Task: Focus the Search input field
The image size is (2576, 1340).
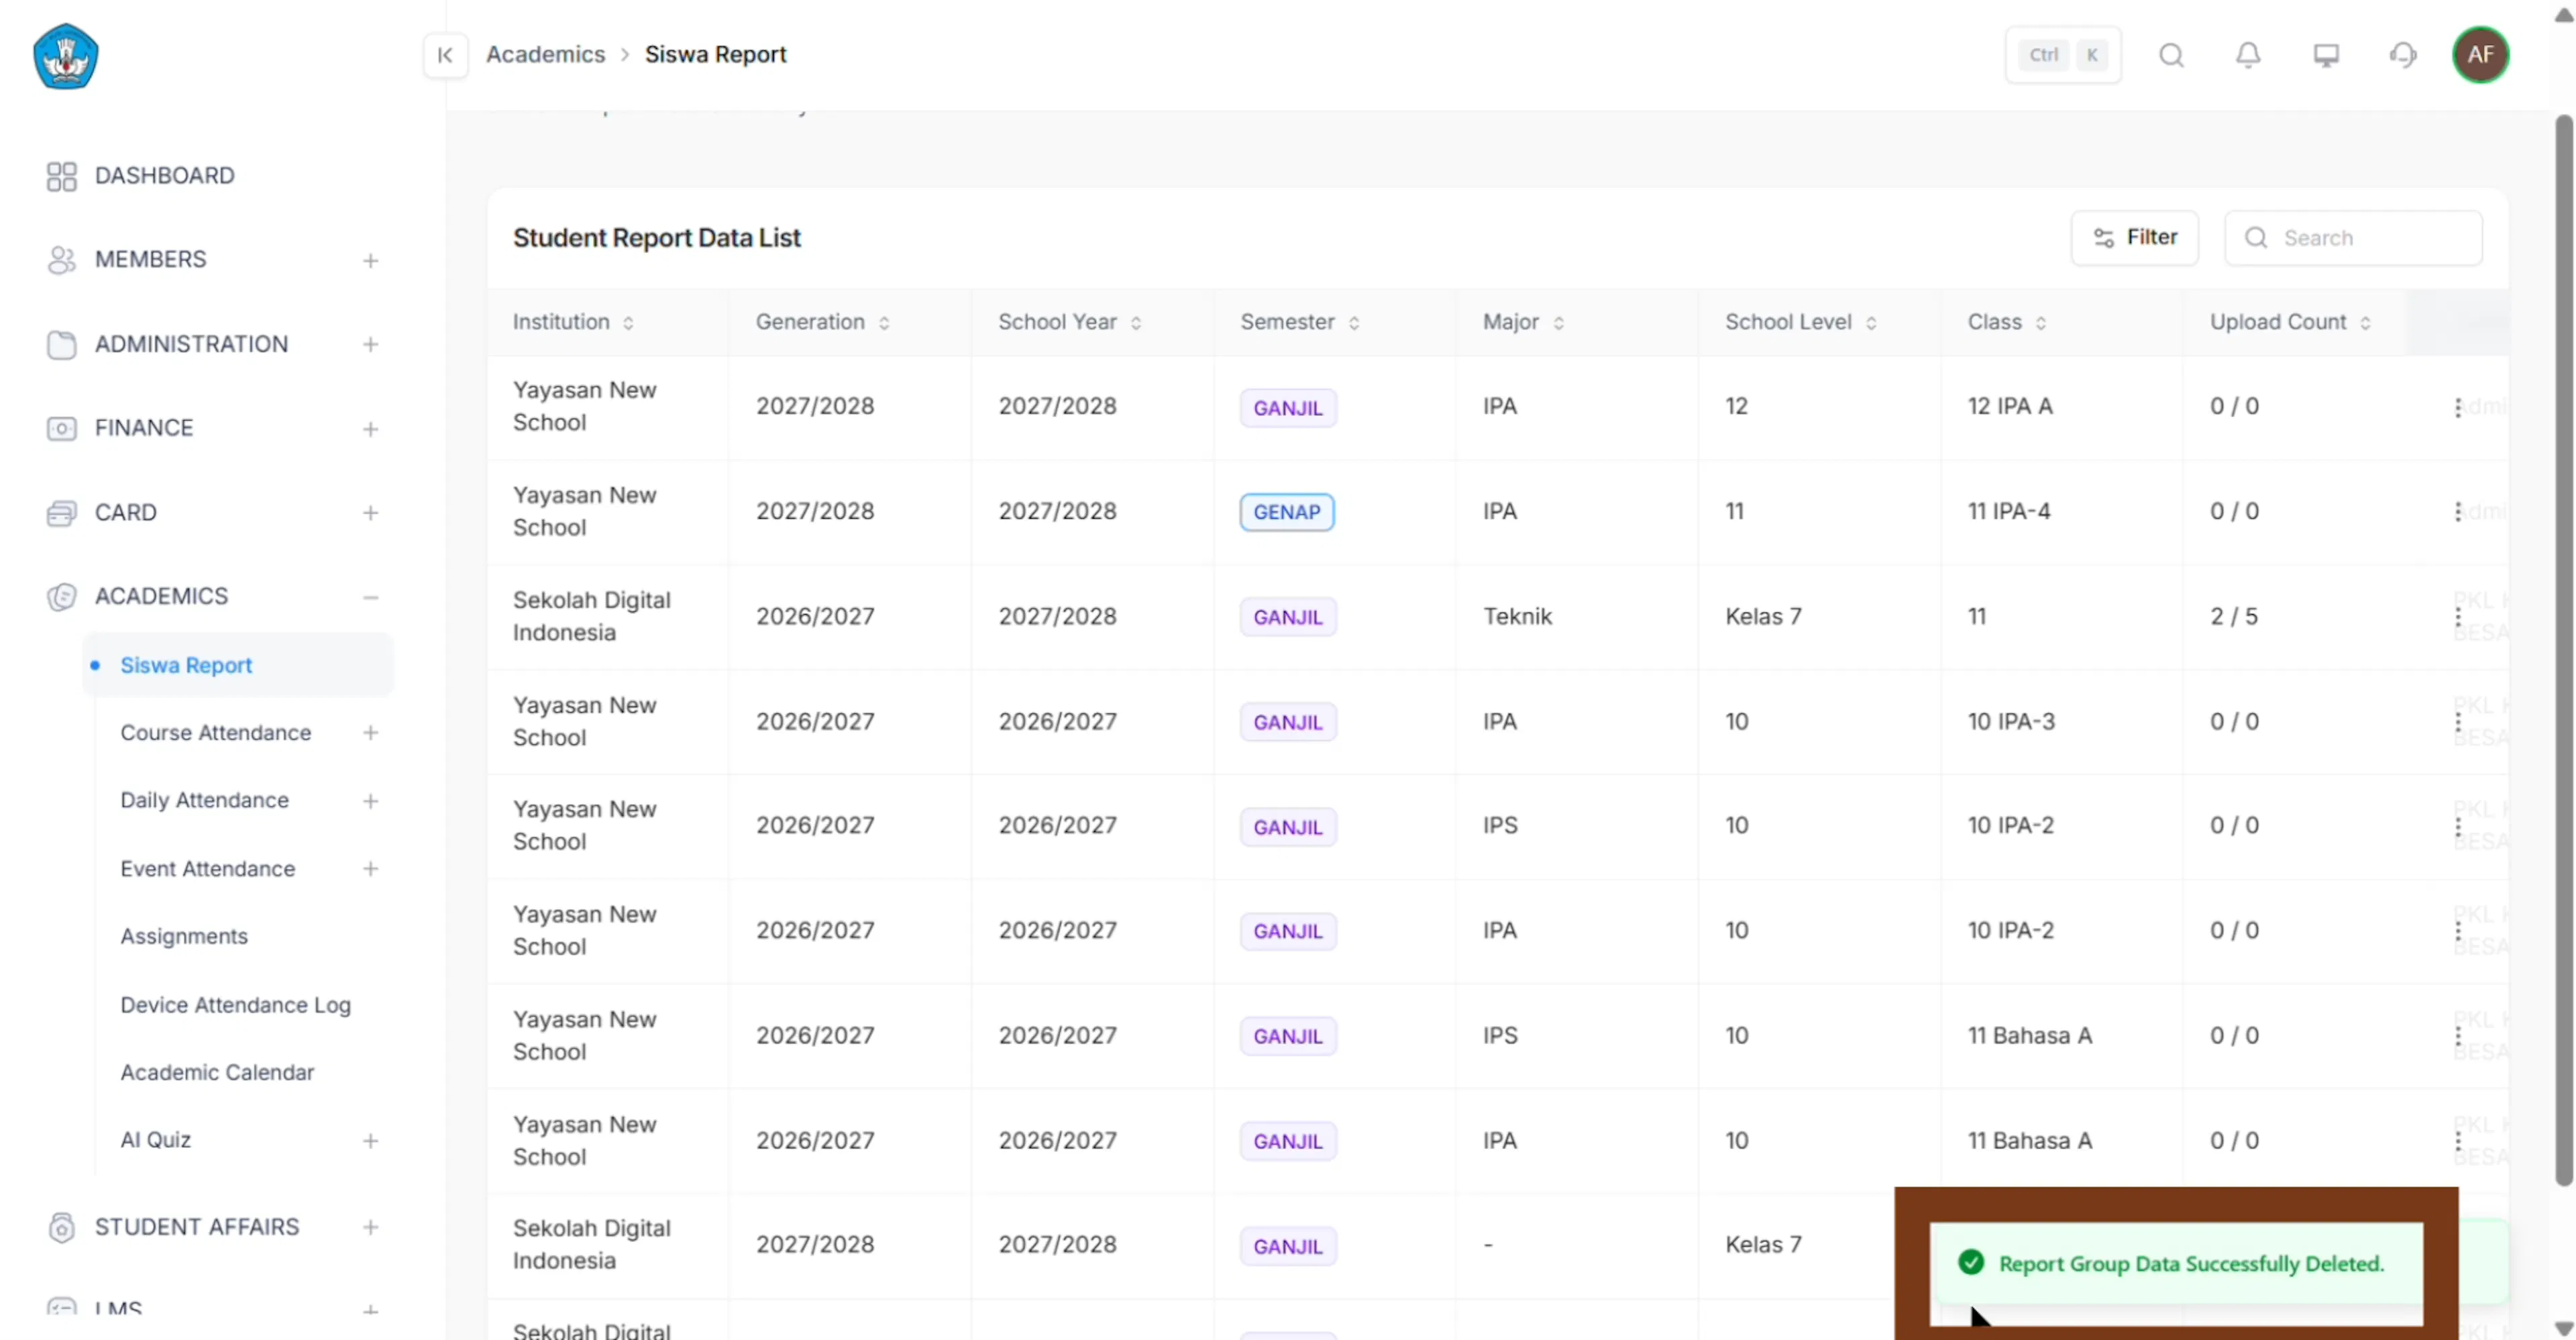Action: (2353, 238)
